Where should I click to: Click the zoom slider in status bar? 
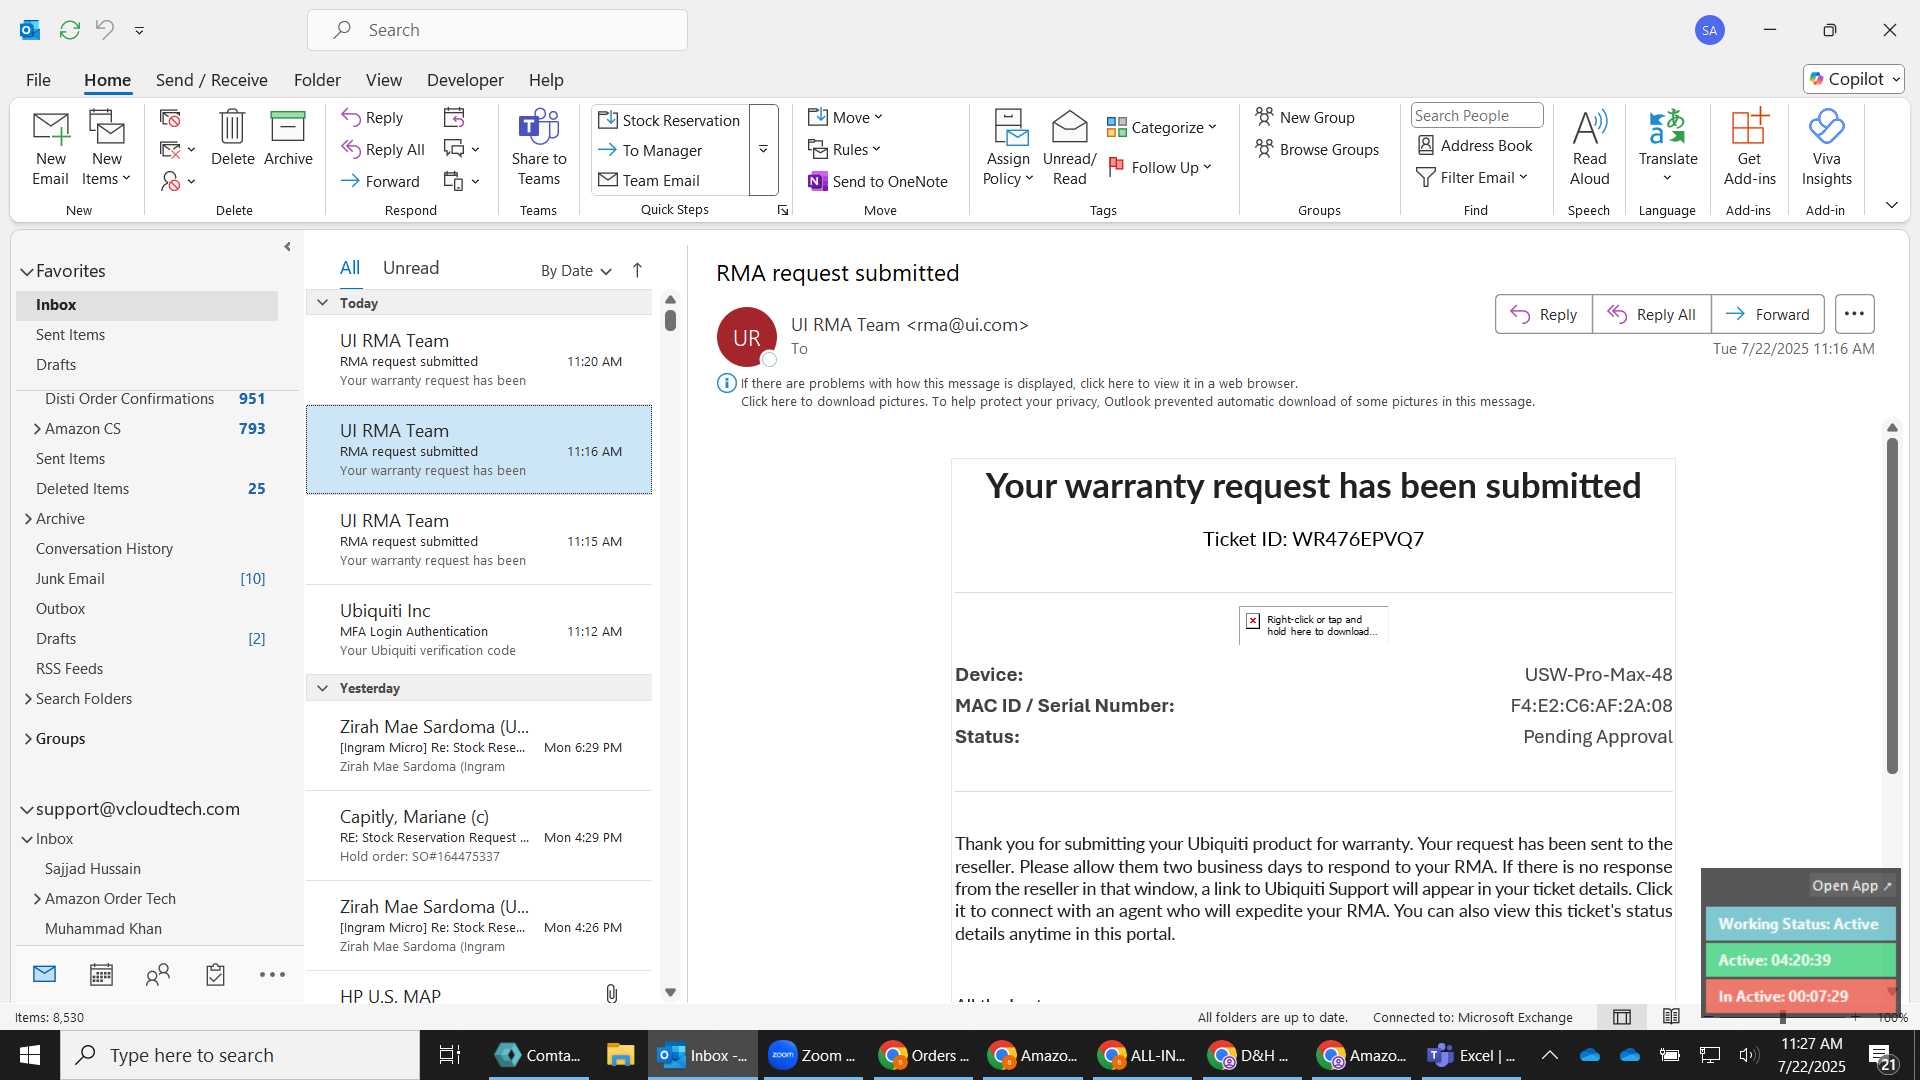click(x=1783, y=1017)
